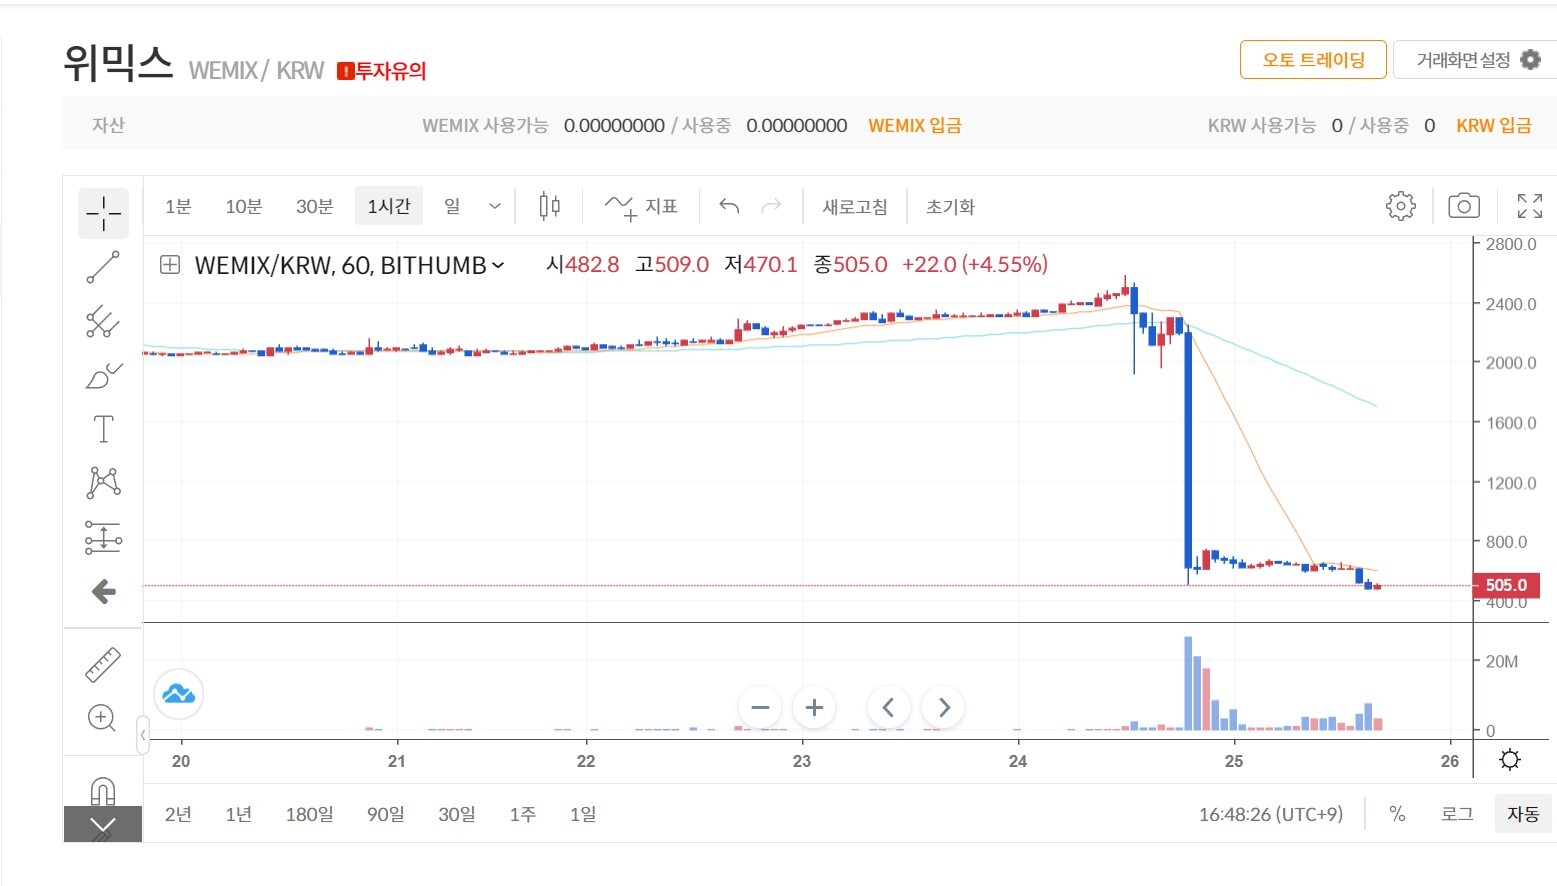Image resolution: width=1557 pixels, height=886 pixels.
Task: Toggle 로그 logarithmic scale
Action: point(1457,814)
